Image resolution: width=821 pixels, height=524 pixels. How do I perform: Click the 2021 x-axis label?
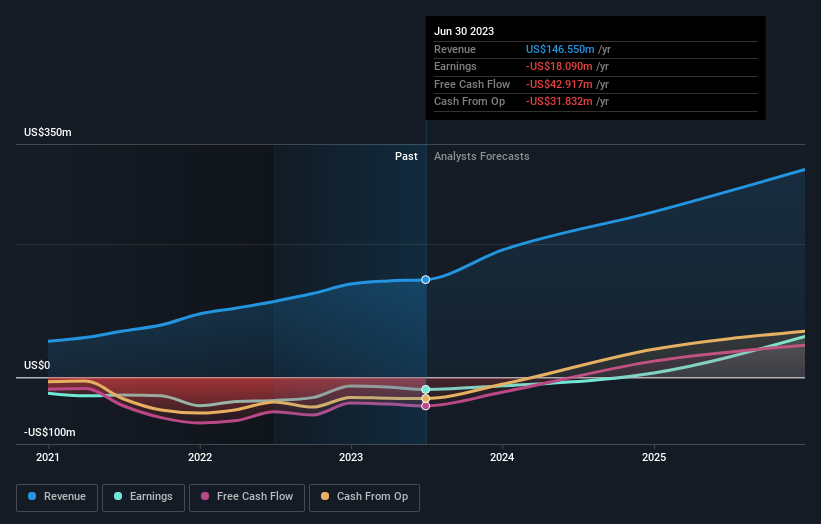coord(48,458)
